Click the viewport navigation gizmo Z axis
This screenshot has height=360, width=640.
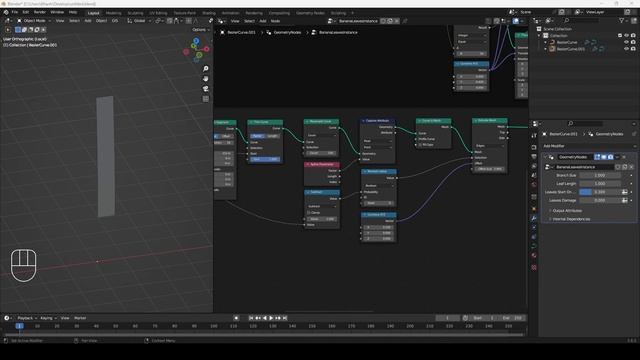tap(196, 41)
